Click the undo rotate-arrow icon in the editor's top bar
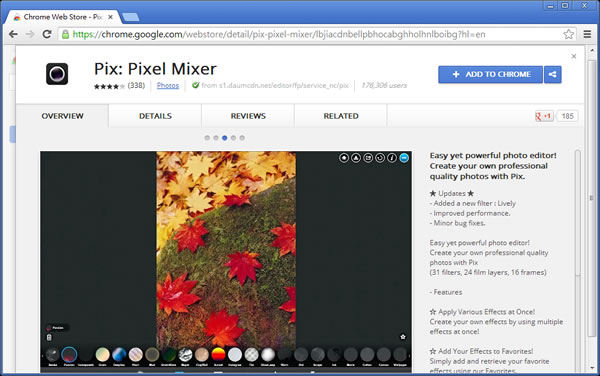This screenshot has height=376, width=600. tap(380, 158)
